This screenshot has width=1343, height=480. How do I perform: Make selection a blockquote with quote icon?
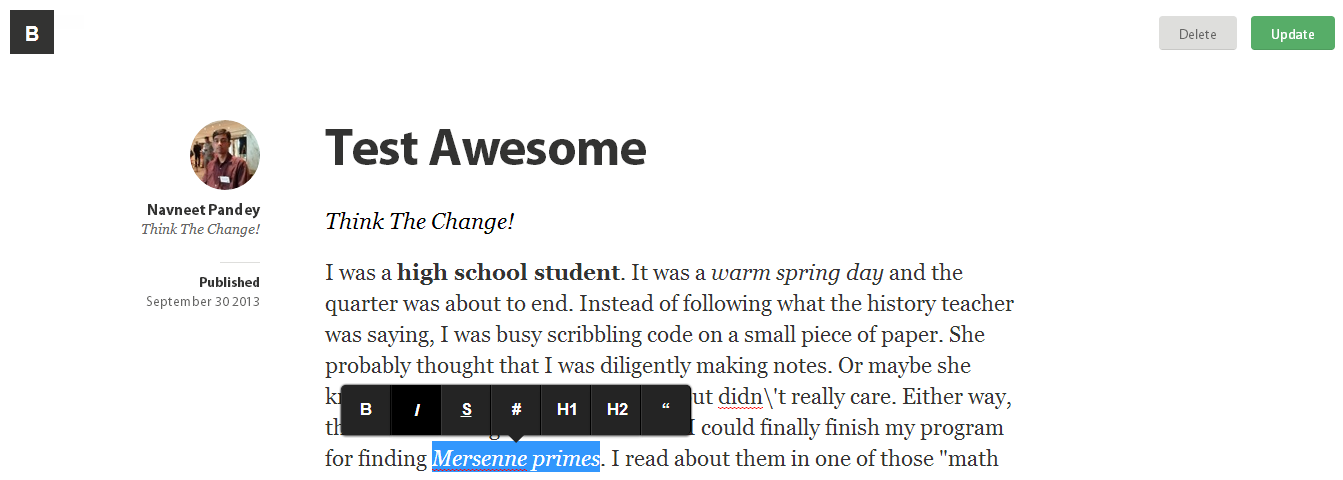(665, 410)
